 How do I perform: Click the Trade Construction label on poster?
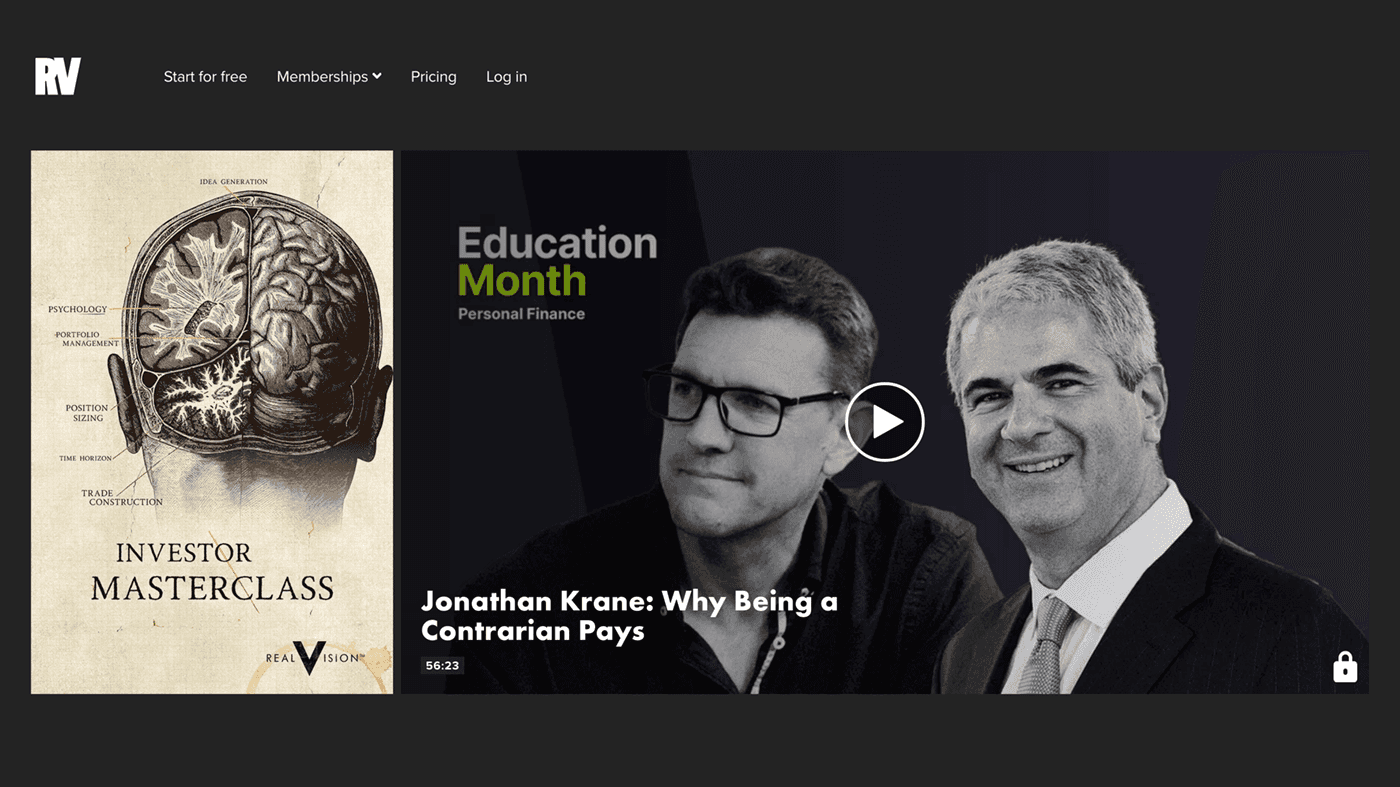[x=122, y=498]
